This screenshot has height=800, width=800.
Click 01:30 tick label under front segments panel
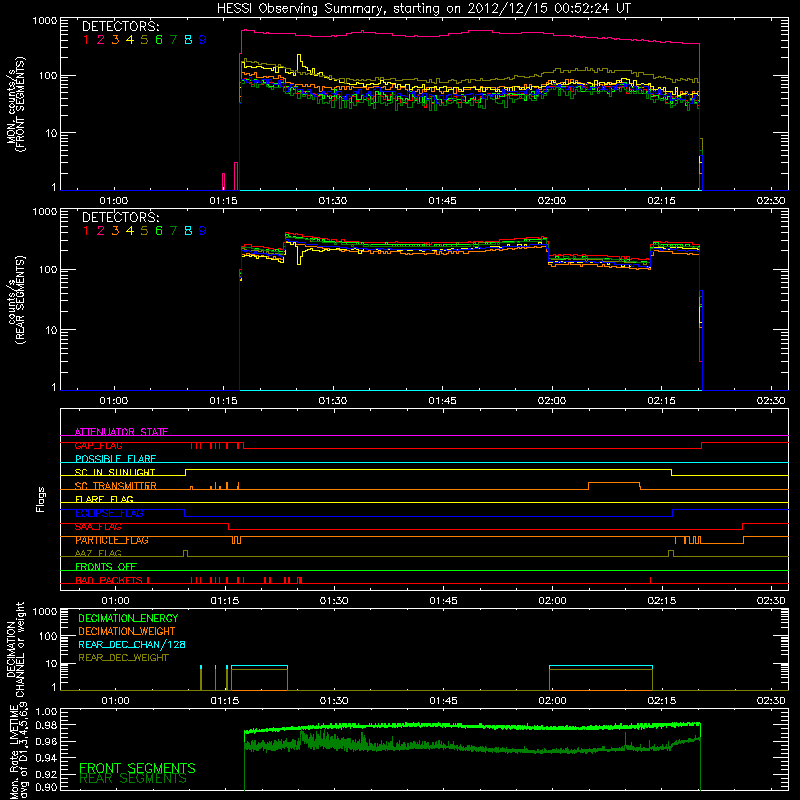coord(333,201)
